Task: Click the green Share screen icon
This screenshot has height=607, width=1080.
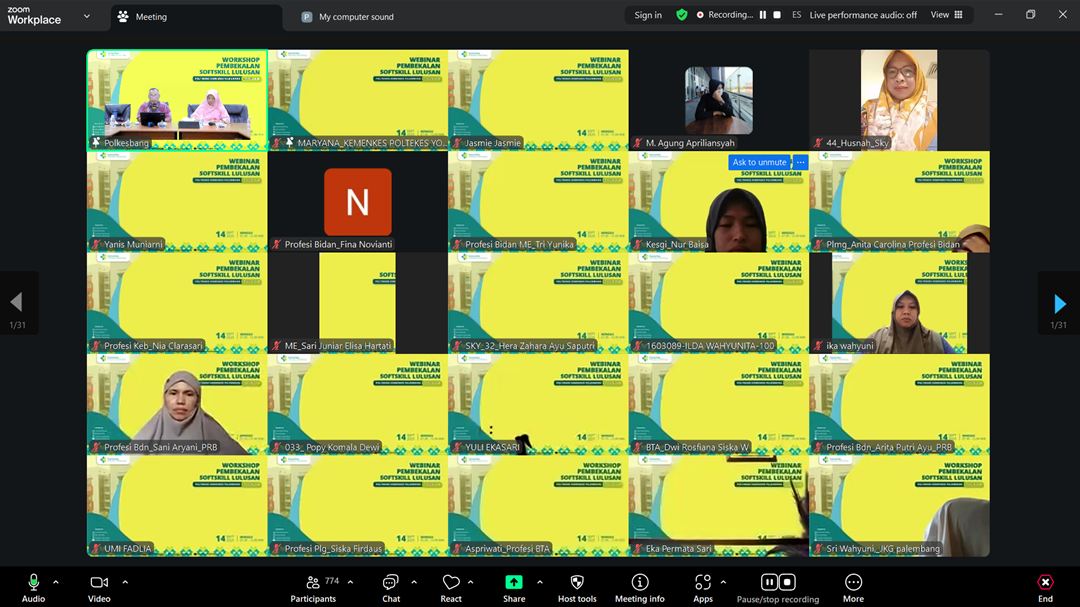Action: (x=514, y=583)
